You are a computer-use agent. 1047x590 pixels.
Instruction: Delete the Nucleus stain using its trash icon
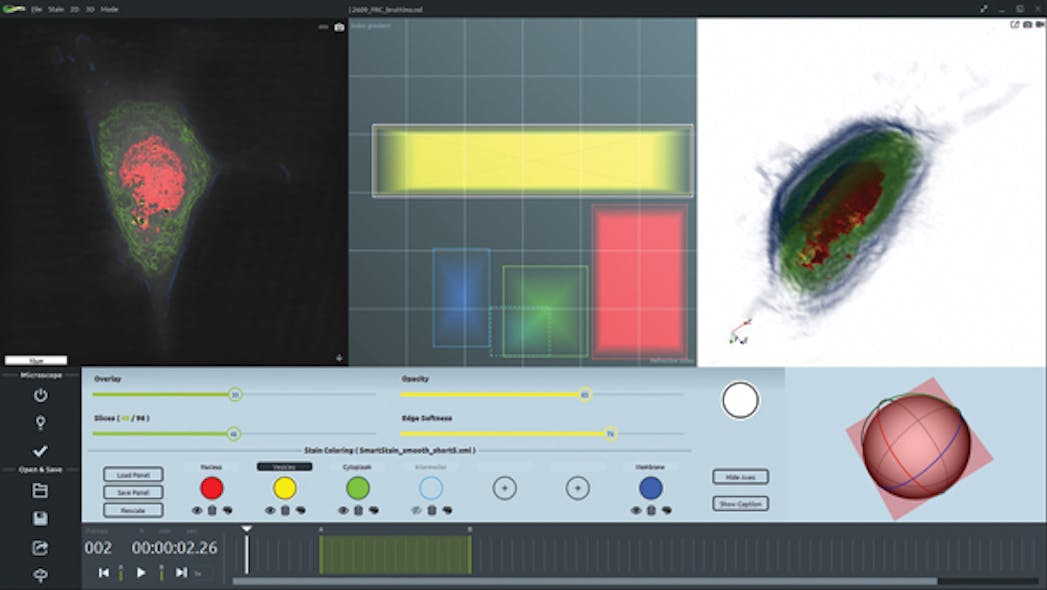211,508
